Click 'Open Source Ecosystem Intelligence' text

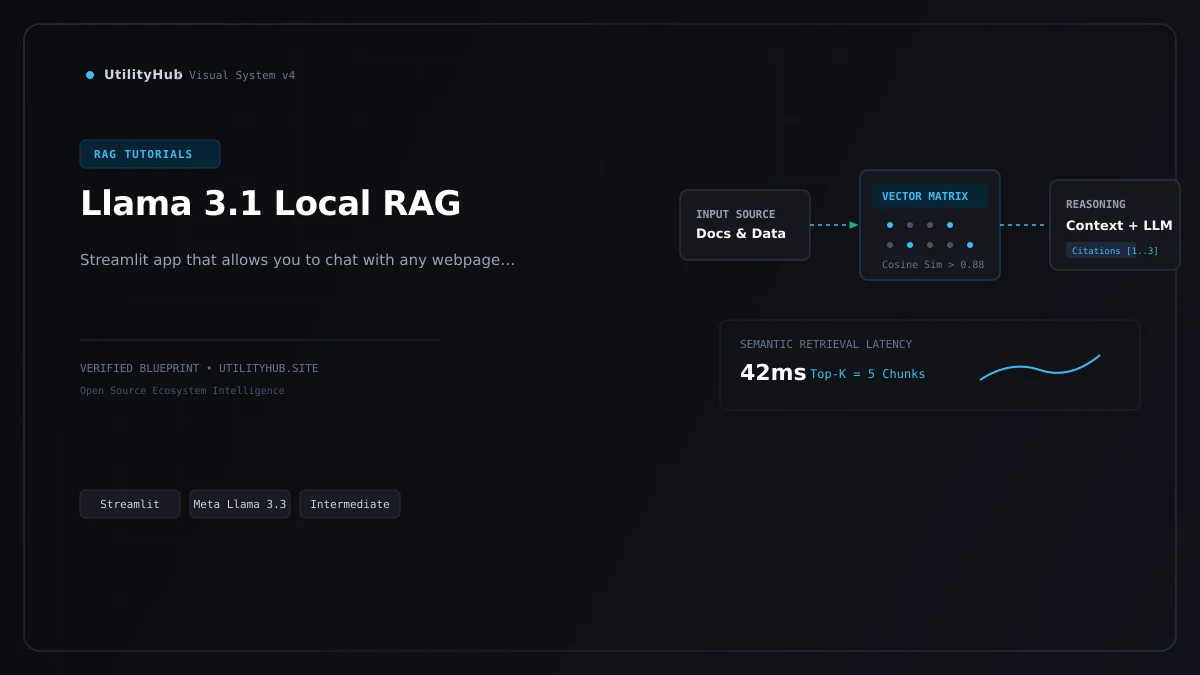(182, 391)
